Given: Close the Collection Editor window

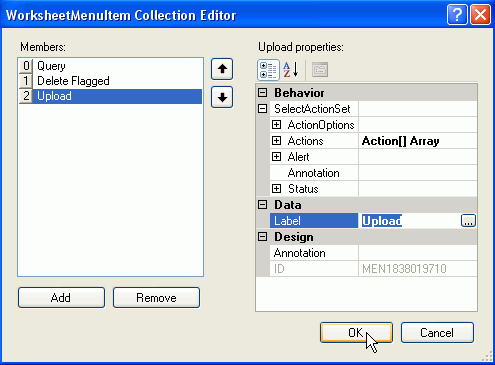Looking at the screenshot, I should pyautogui.click(x=480, y=15).
